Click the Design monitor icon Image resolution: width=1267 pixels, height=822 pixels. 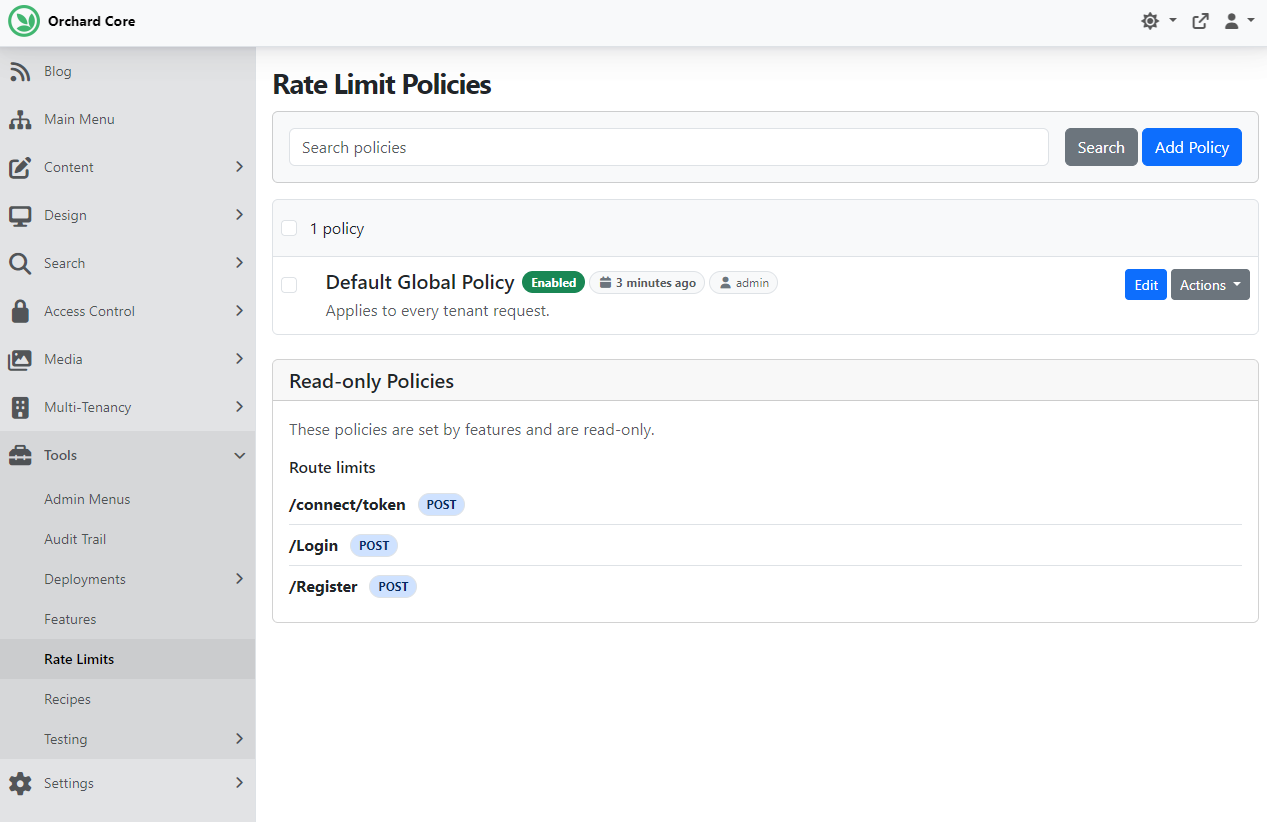pos(20,216)
